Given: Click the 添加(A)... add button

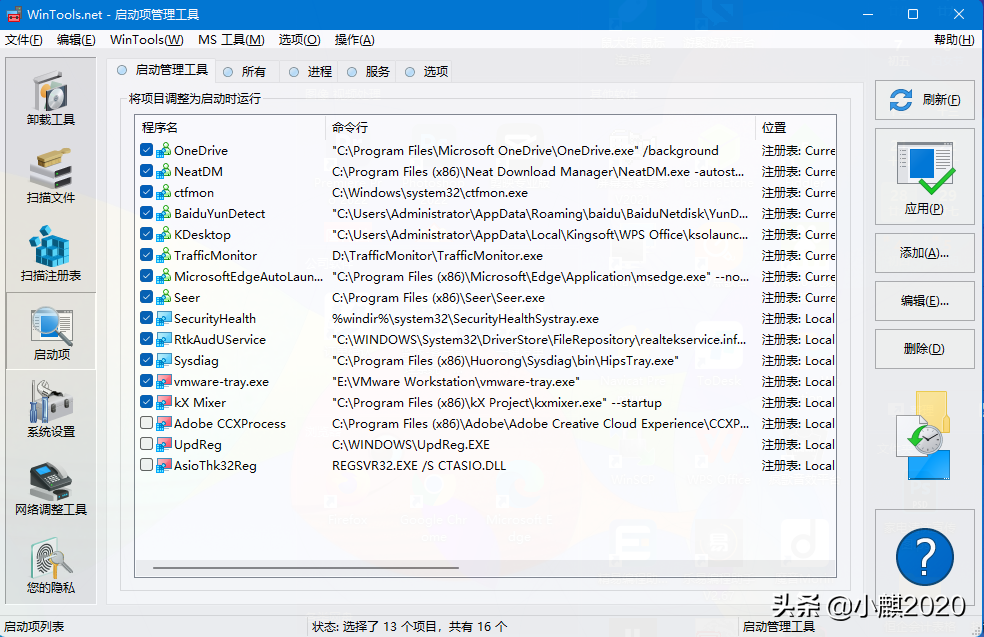Looking at the screenshot, I should tap(924, 253).
